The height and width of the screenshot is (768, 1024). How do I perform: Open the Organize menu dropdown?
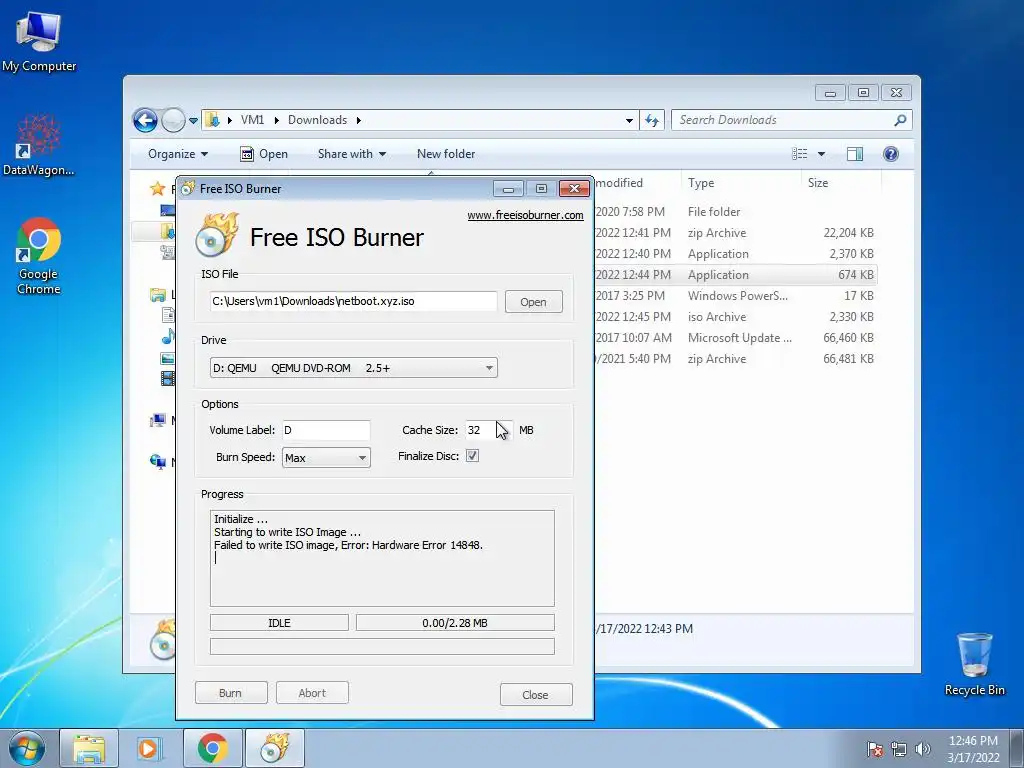178,154
